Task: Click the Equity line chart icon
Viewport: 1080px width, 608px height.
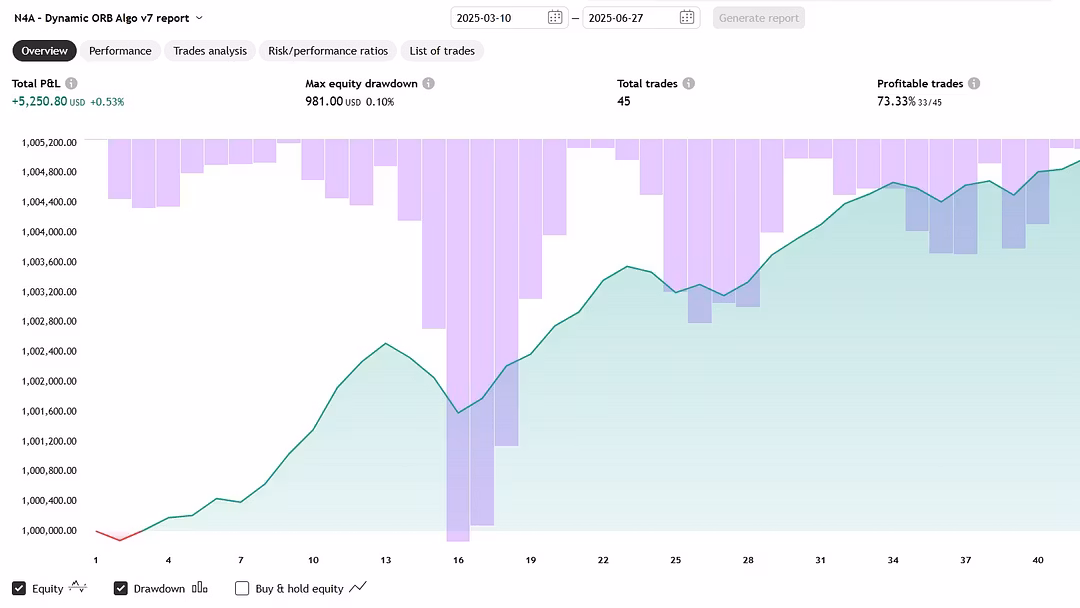Action: click(78, 587)
